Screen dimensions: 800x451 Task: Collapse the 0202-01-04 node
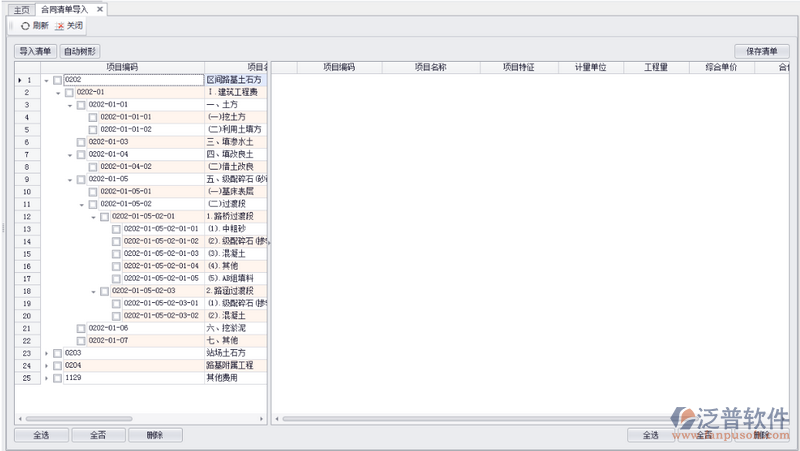pos(70,155)
